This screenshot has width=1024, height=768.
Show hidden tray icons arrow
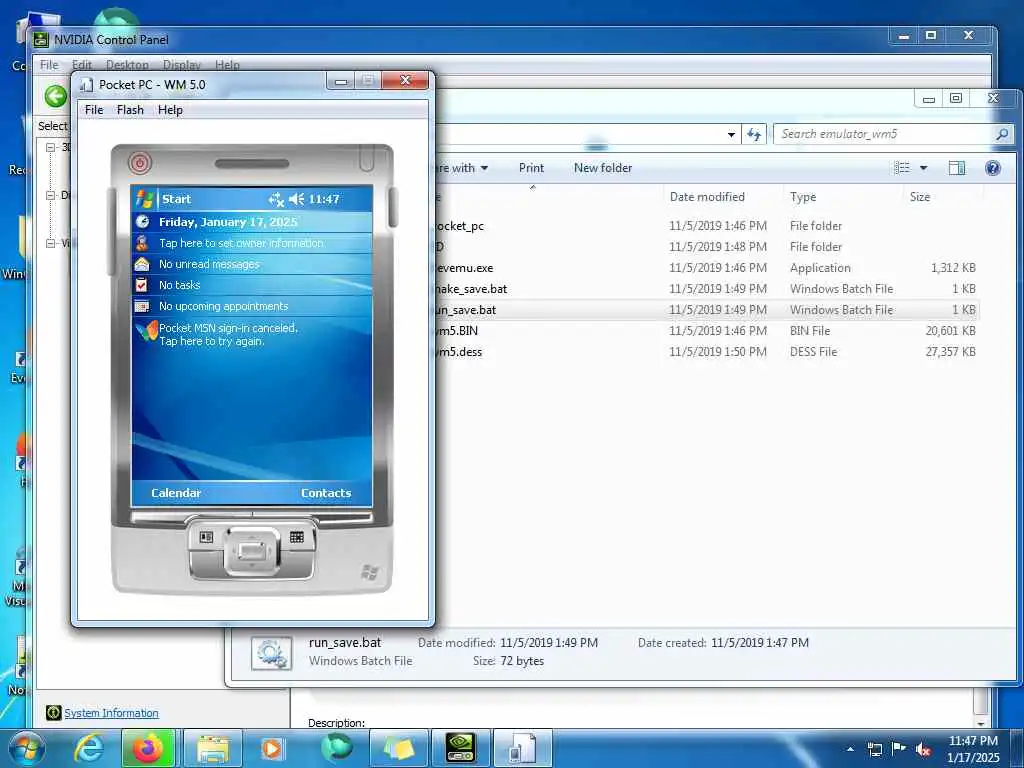[850, 749]
